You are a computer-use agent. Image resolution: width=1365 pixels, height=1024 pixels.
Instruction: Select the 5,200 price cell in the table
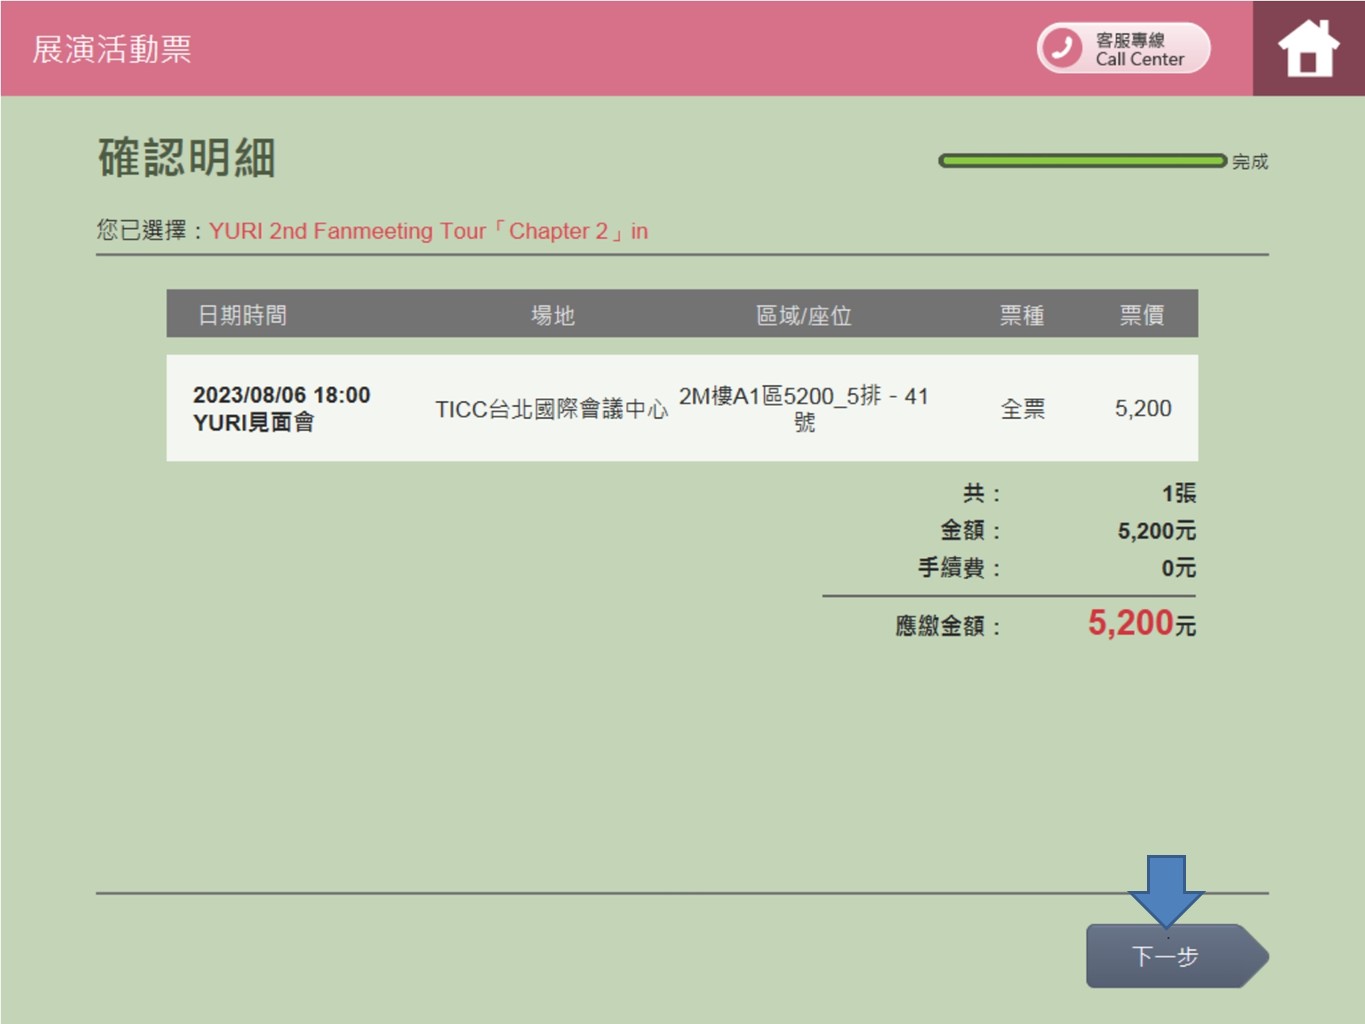pyautogui.click(x=1143, y=408)
